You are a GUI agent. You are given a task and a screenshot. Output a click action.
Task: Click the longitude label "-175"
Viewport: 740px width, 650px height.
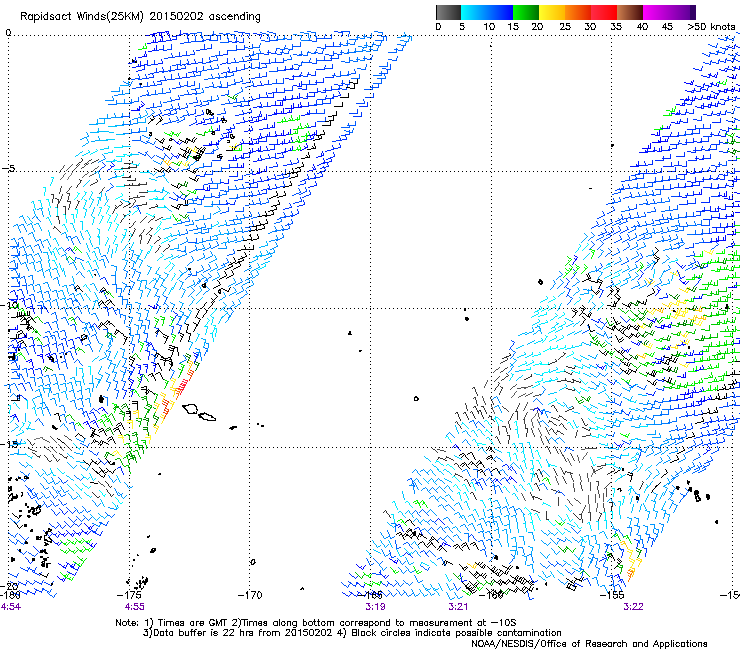[x=129, y=595]
